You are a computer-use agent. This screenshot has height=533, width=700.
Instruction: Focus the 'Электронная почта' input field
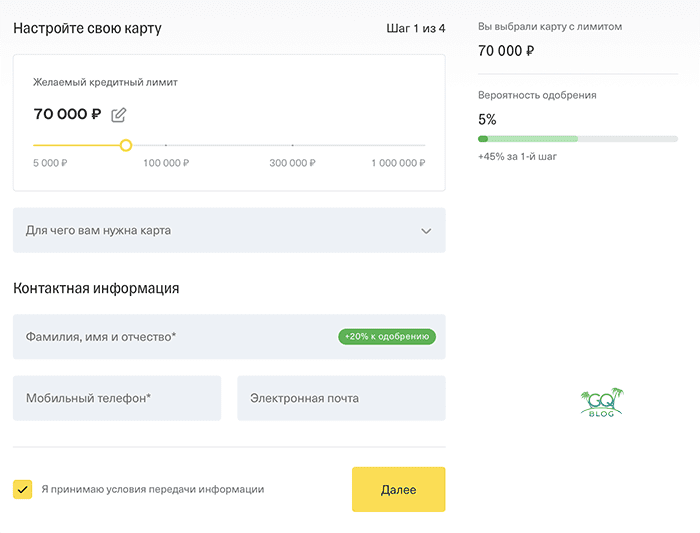342,398
